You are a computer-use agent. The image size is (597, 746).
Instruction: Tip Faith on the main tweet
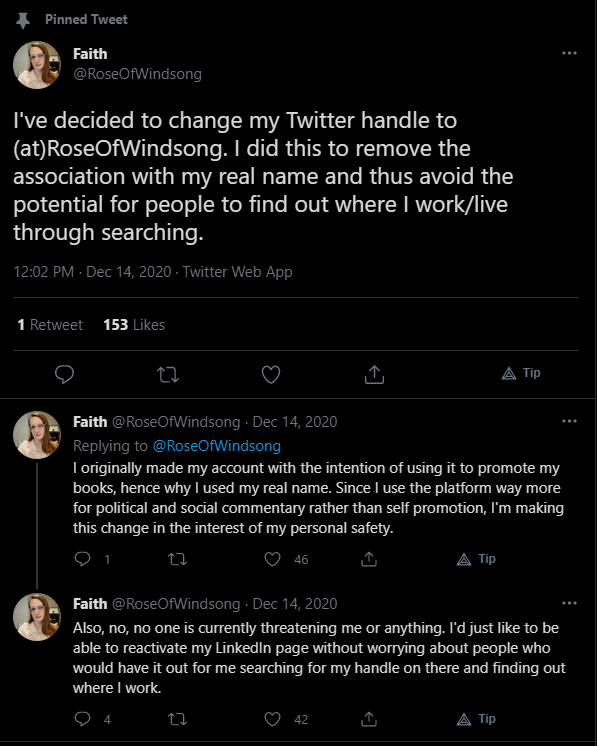pos(521,373)
